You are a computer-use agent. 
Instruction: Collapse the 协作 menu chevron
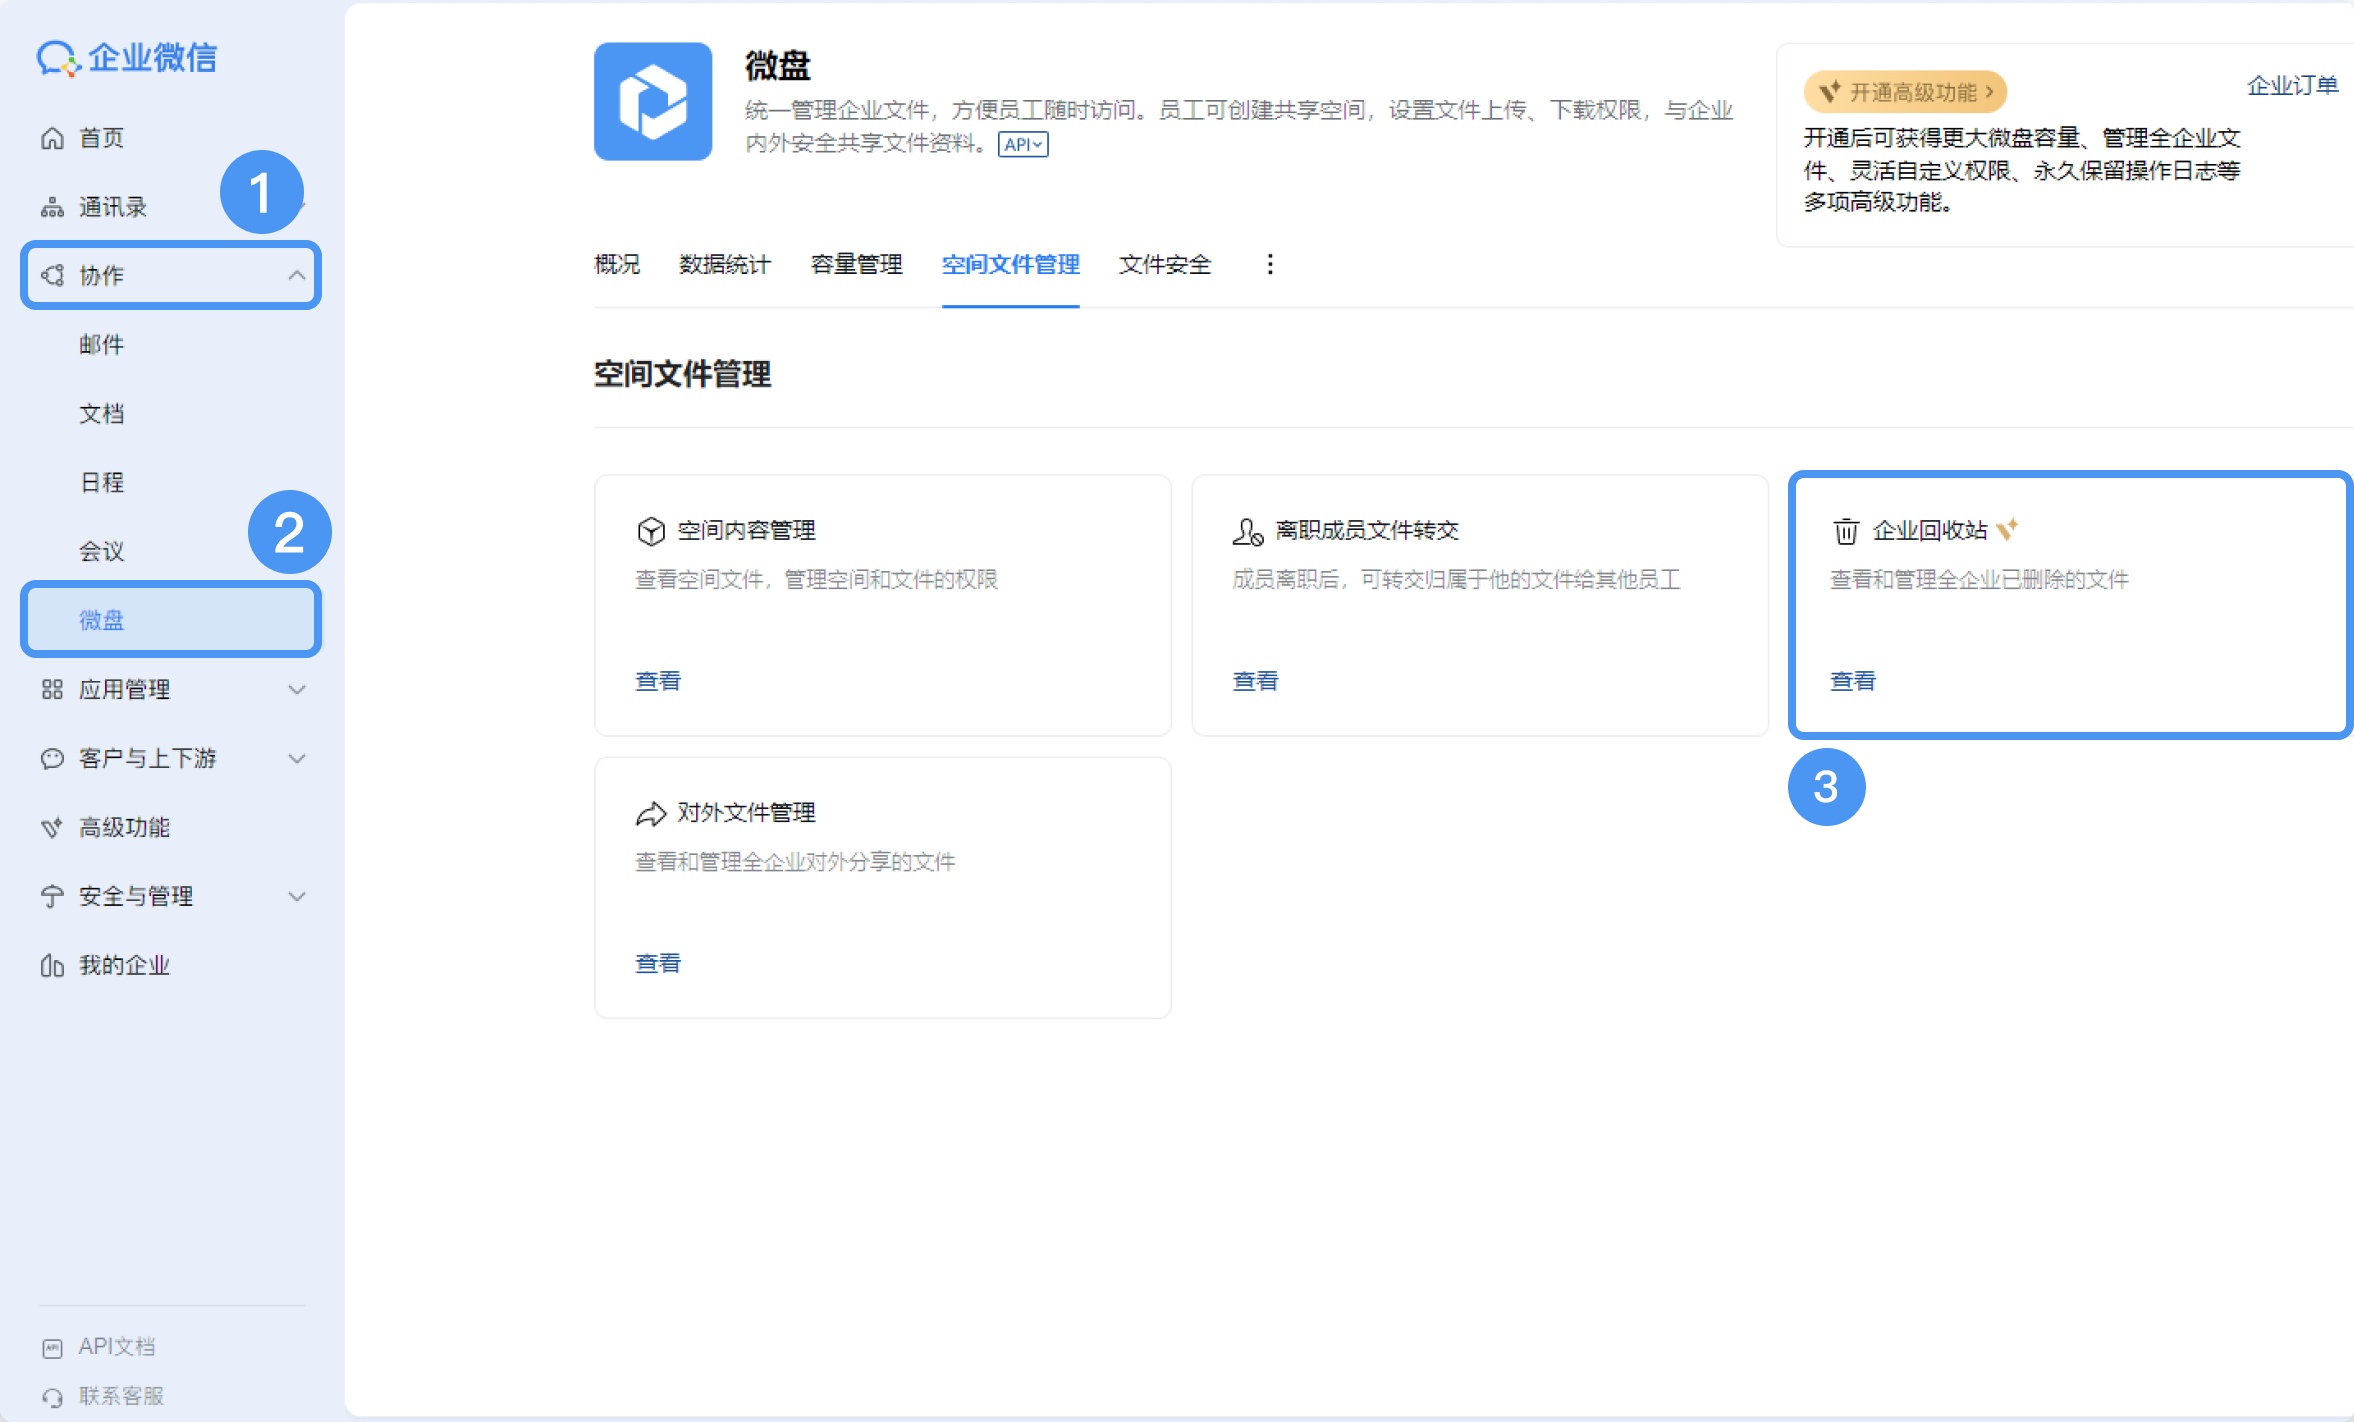click(297, 275)
